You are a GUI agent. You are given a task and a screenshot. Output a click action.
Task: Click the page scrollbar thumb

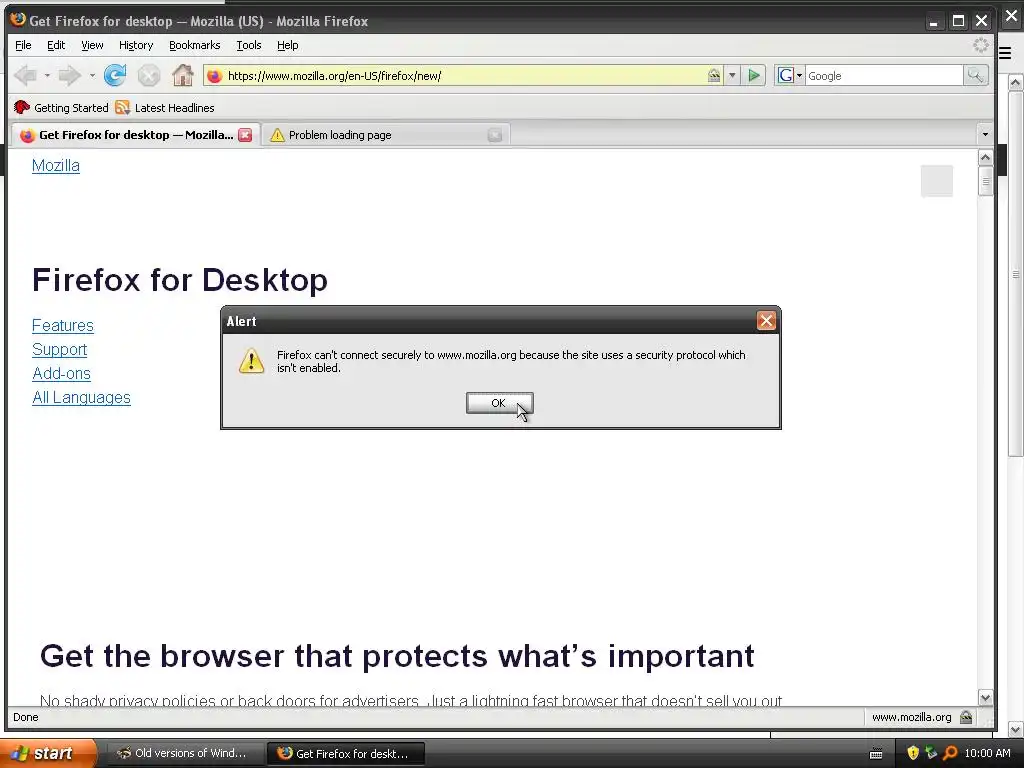coord(985,181)
